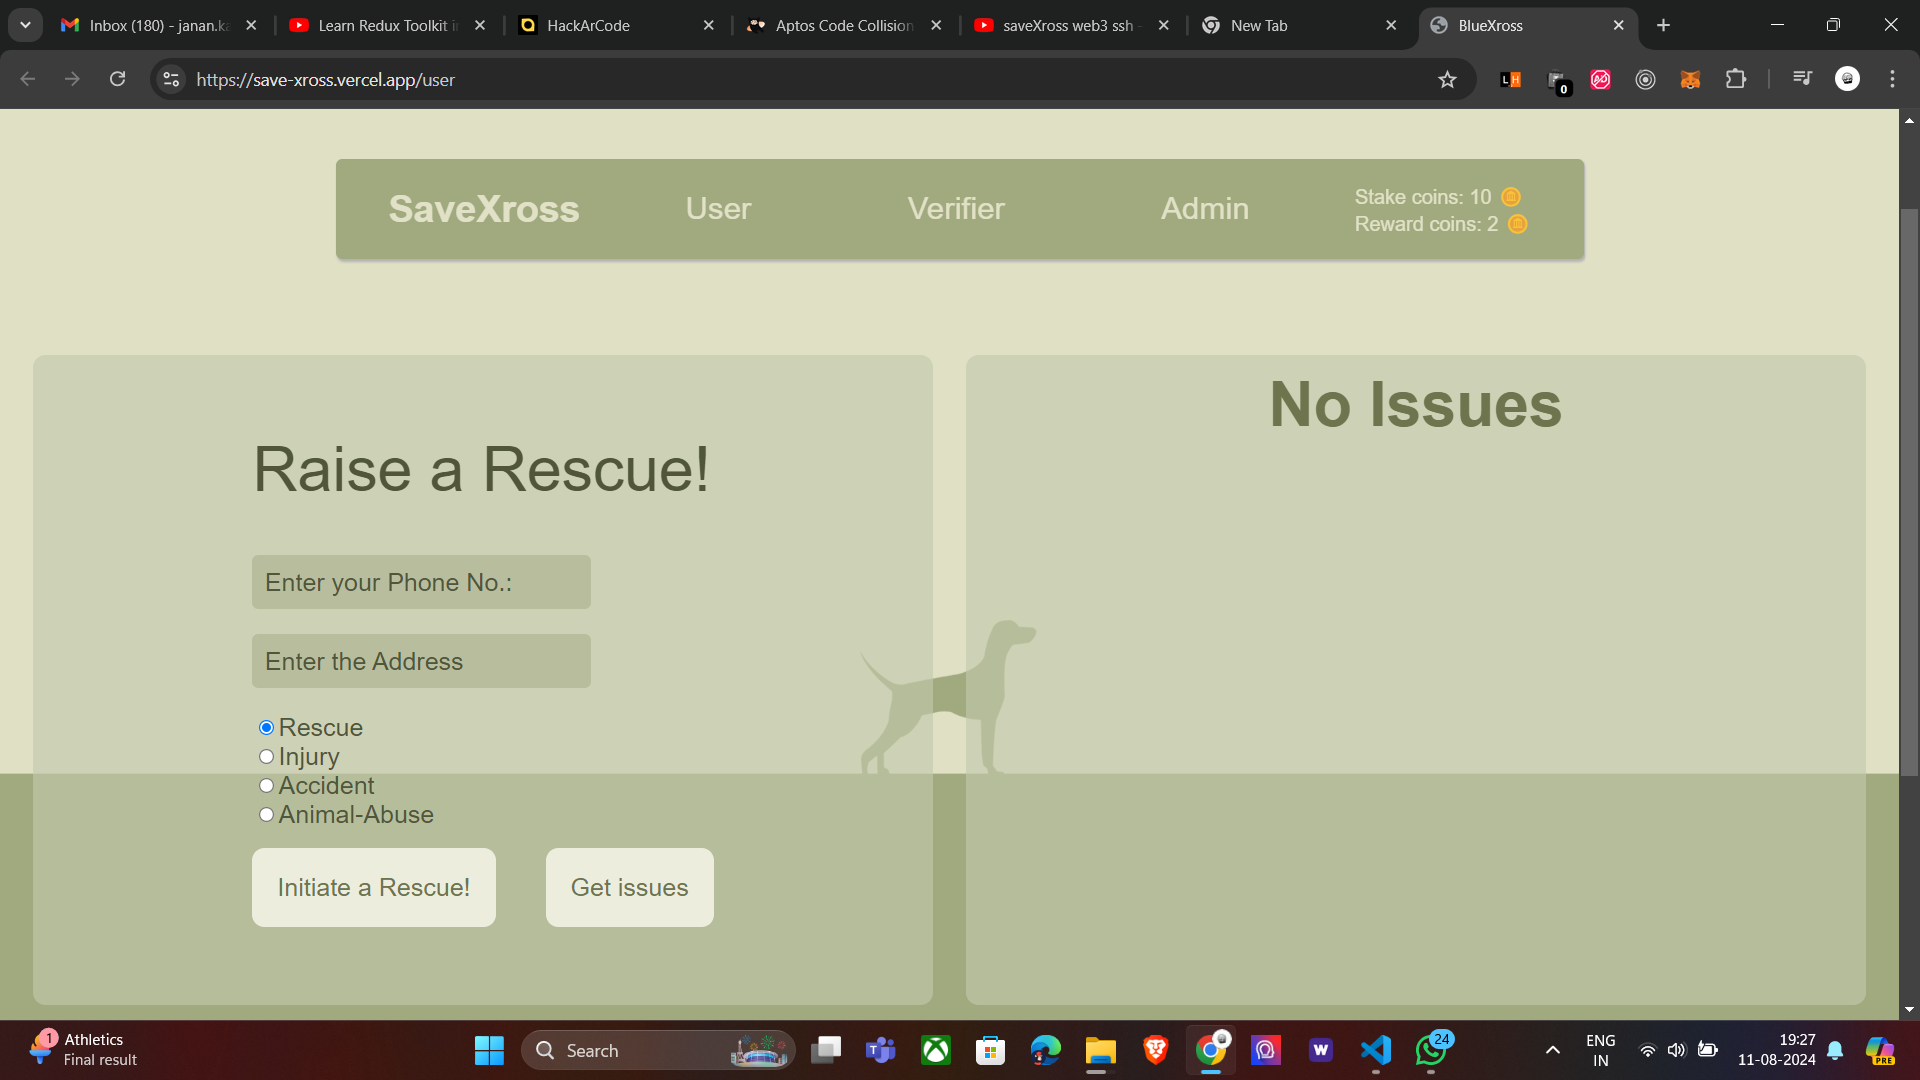Show hidden system tray icons chevron
Image resolution: width=1920 pixels, height=1080 pixels.
coord(1552,1050)
